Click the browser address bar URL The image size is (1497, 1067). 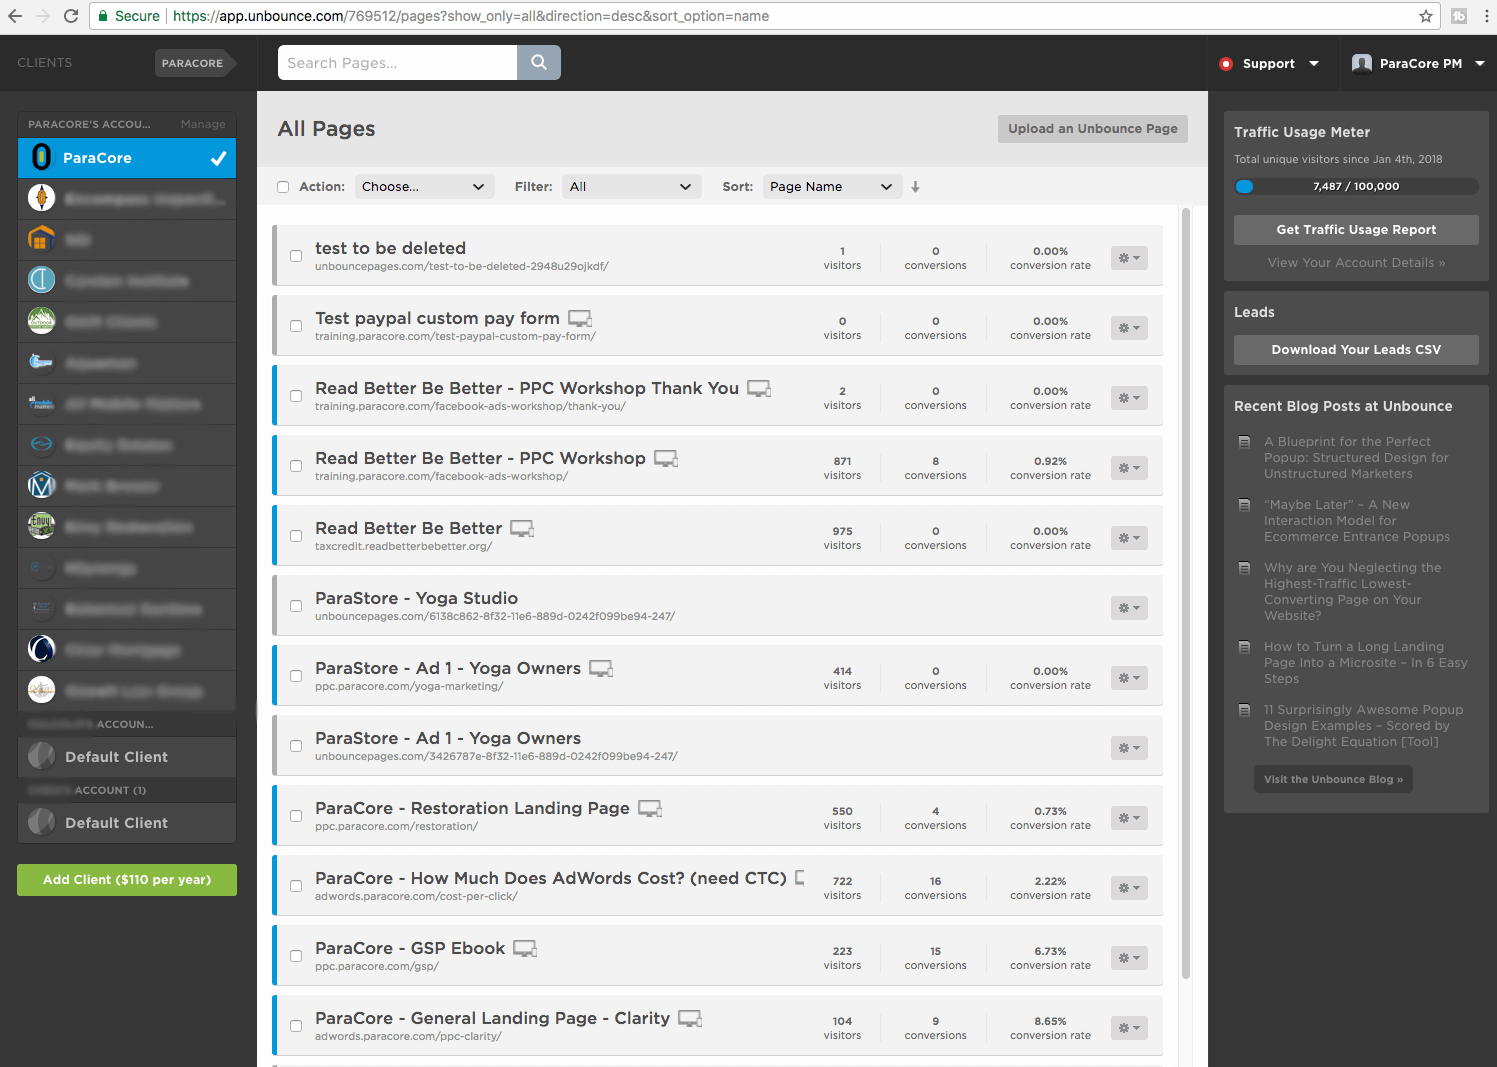pyautogui.click(x=471, y=16)
